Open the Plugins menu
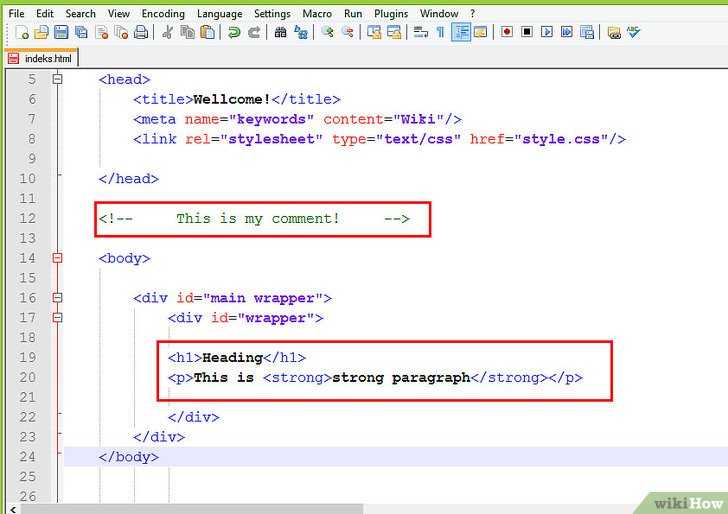Viewport: 728px width, 514px height. tap(391, 14)
